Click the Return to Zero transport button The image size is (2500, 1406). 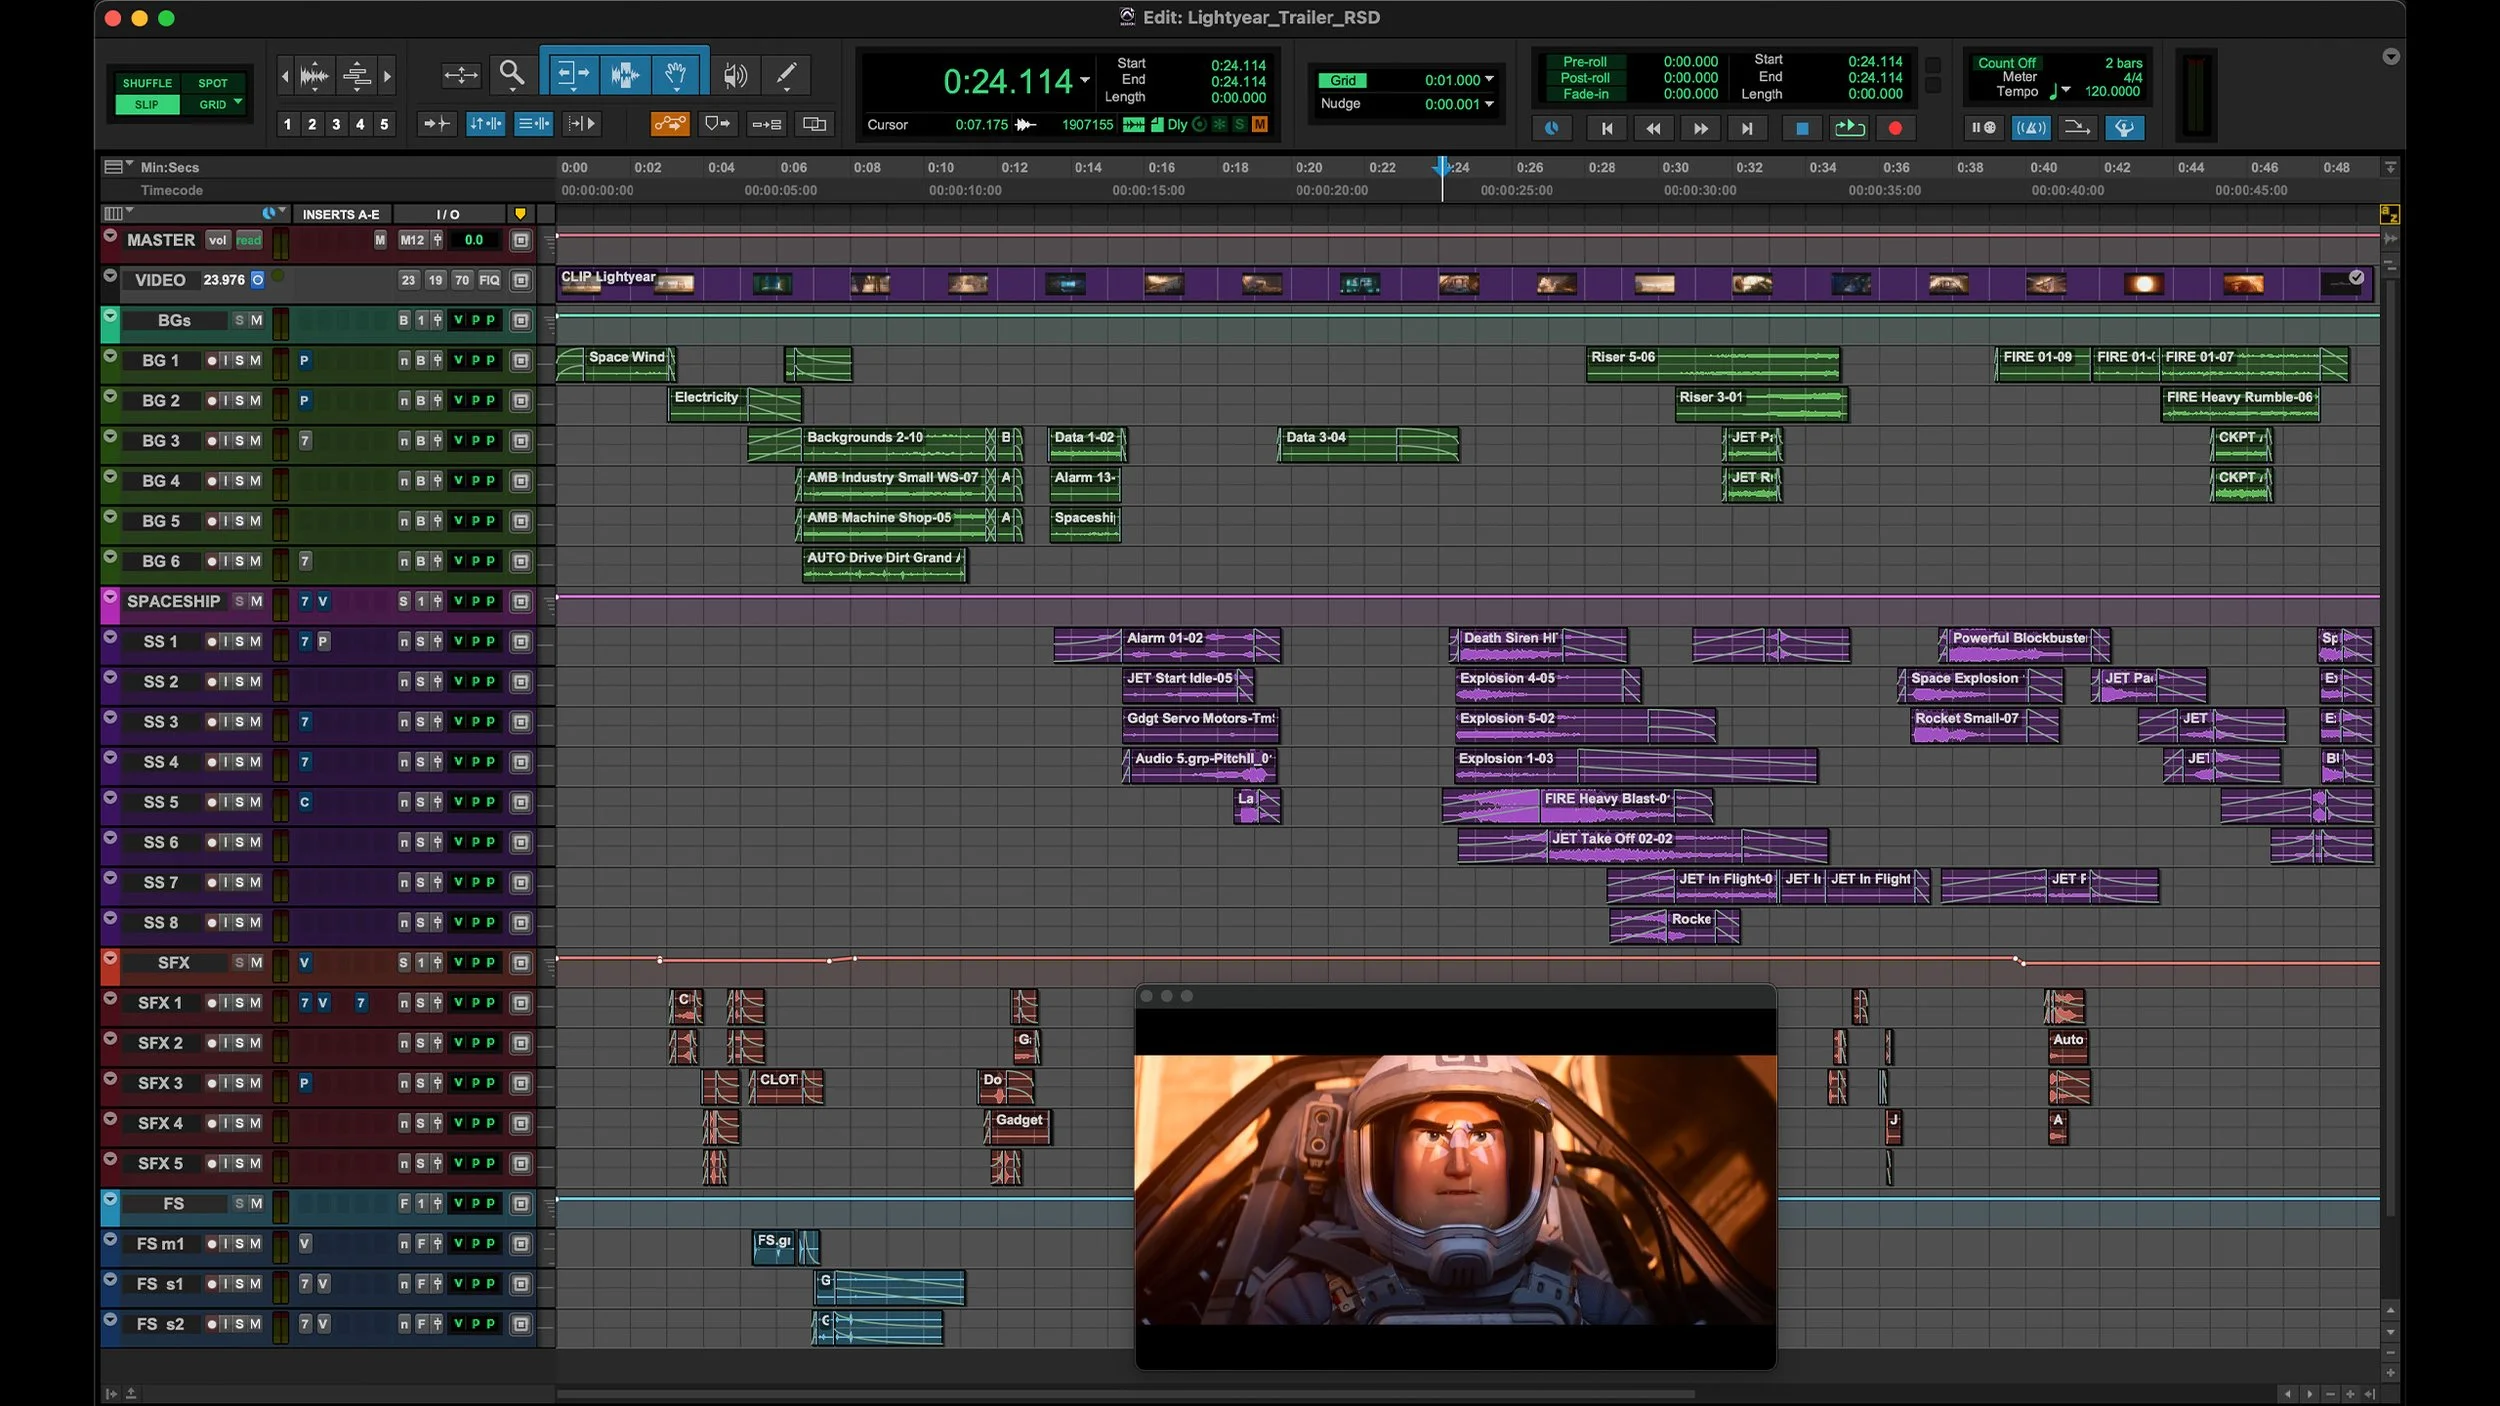coord(1607,128)
